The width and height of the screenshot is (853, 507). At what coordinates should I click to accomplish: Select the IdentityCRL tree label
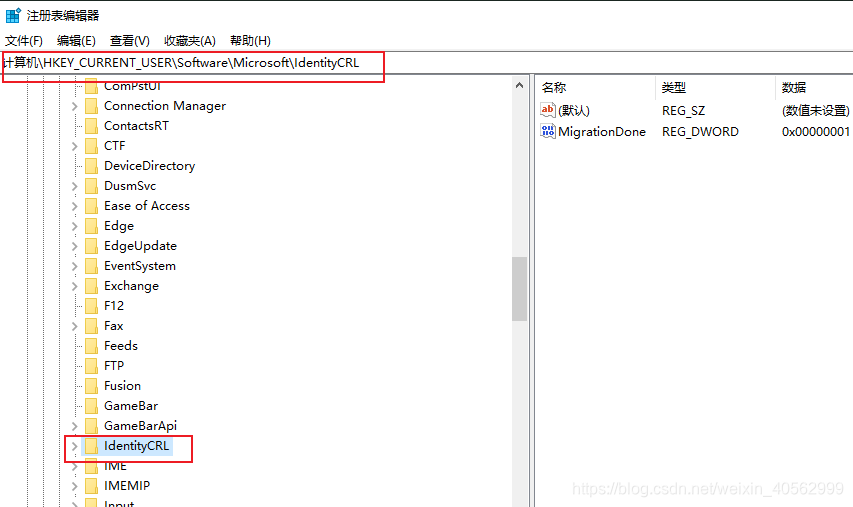pyautogui.click(x=137, y=446)
